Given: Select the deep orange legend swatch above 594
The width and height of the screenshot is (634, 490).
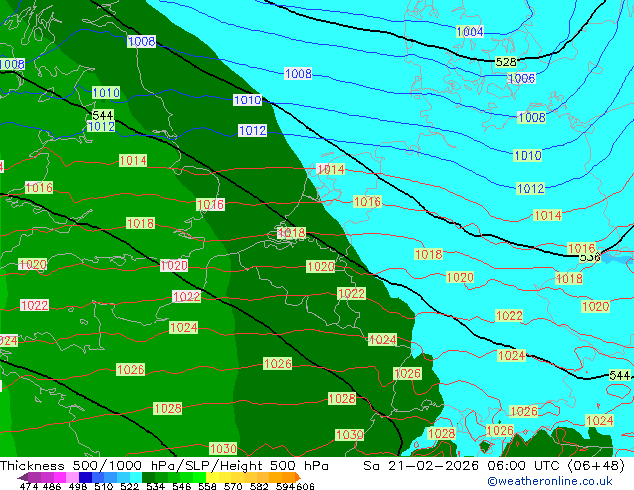Looking at the screenshot, I should [289, 477].
